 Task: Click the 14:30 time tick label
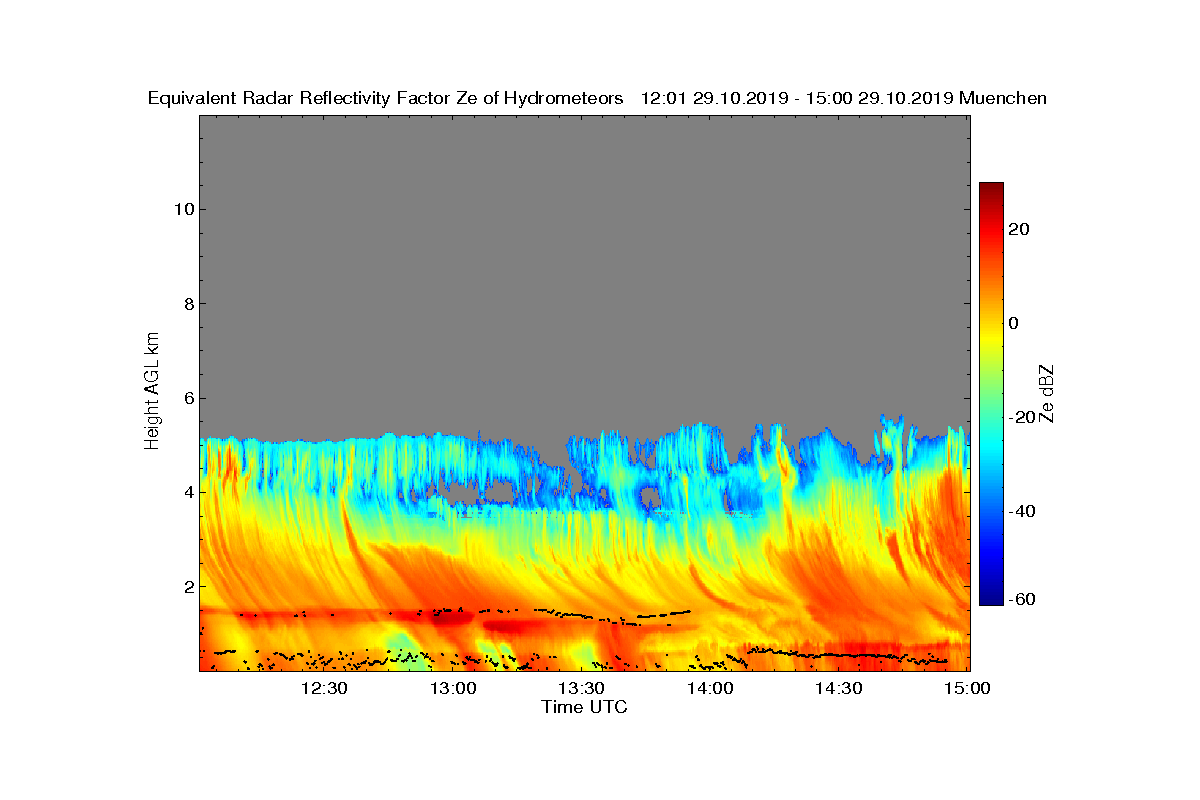click(838, 688)
